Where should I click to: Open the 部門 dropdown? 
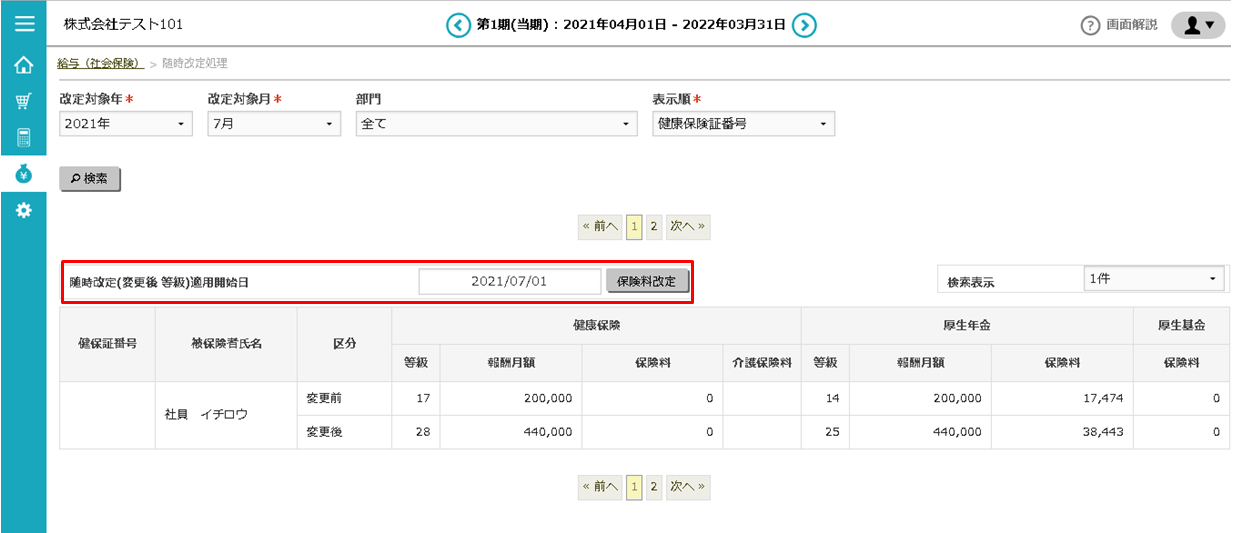(x=496, y=124)
